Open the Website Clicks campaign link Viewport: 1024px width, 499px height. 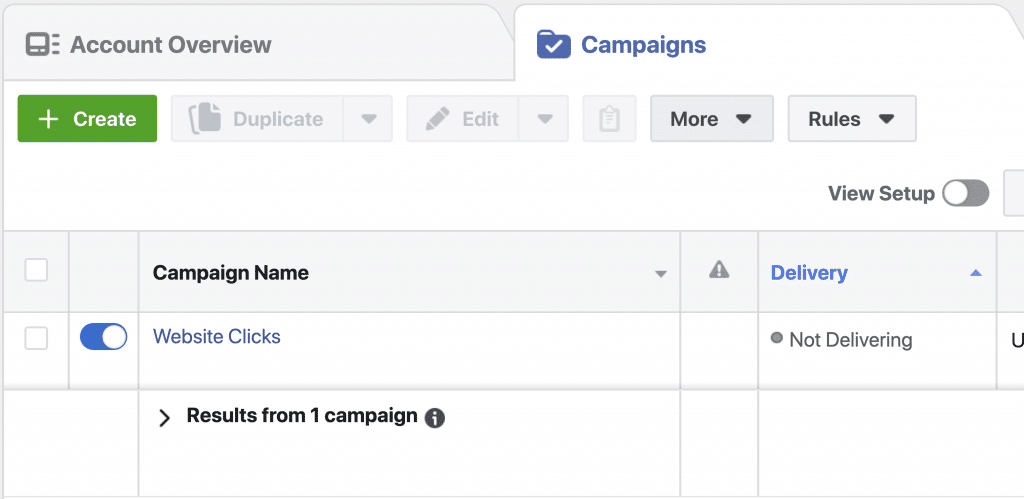point(217,336)
